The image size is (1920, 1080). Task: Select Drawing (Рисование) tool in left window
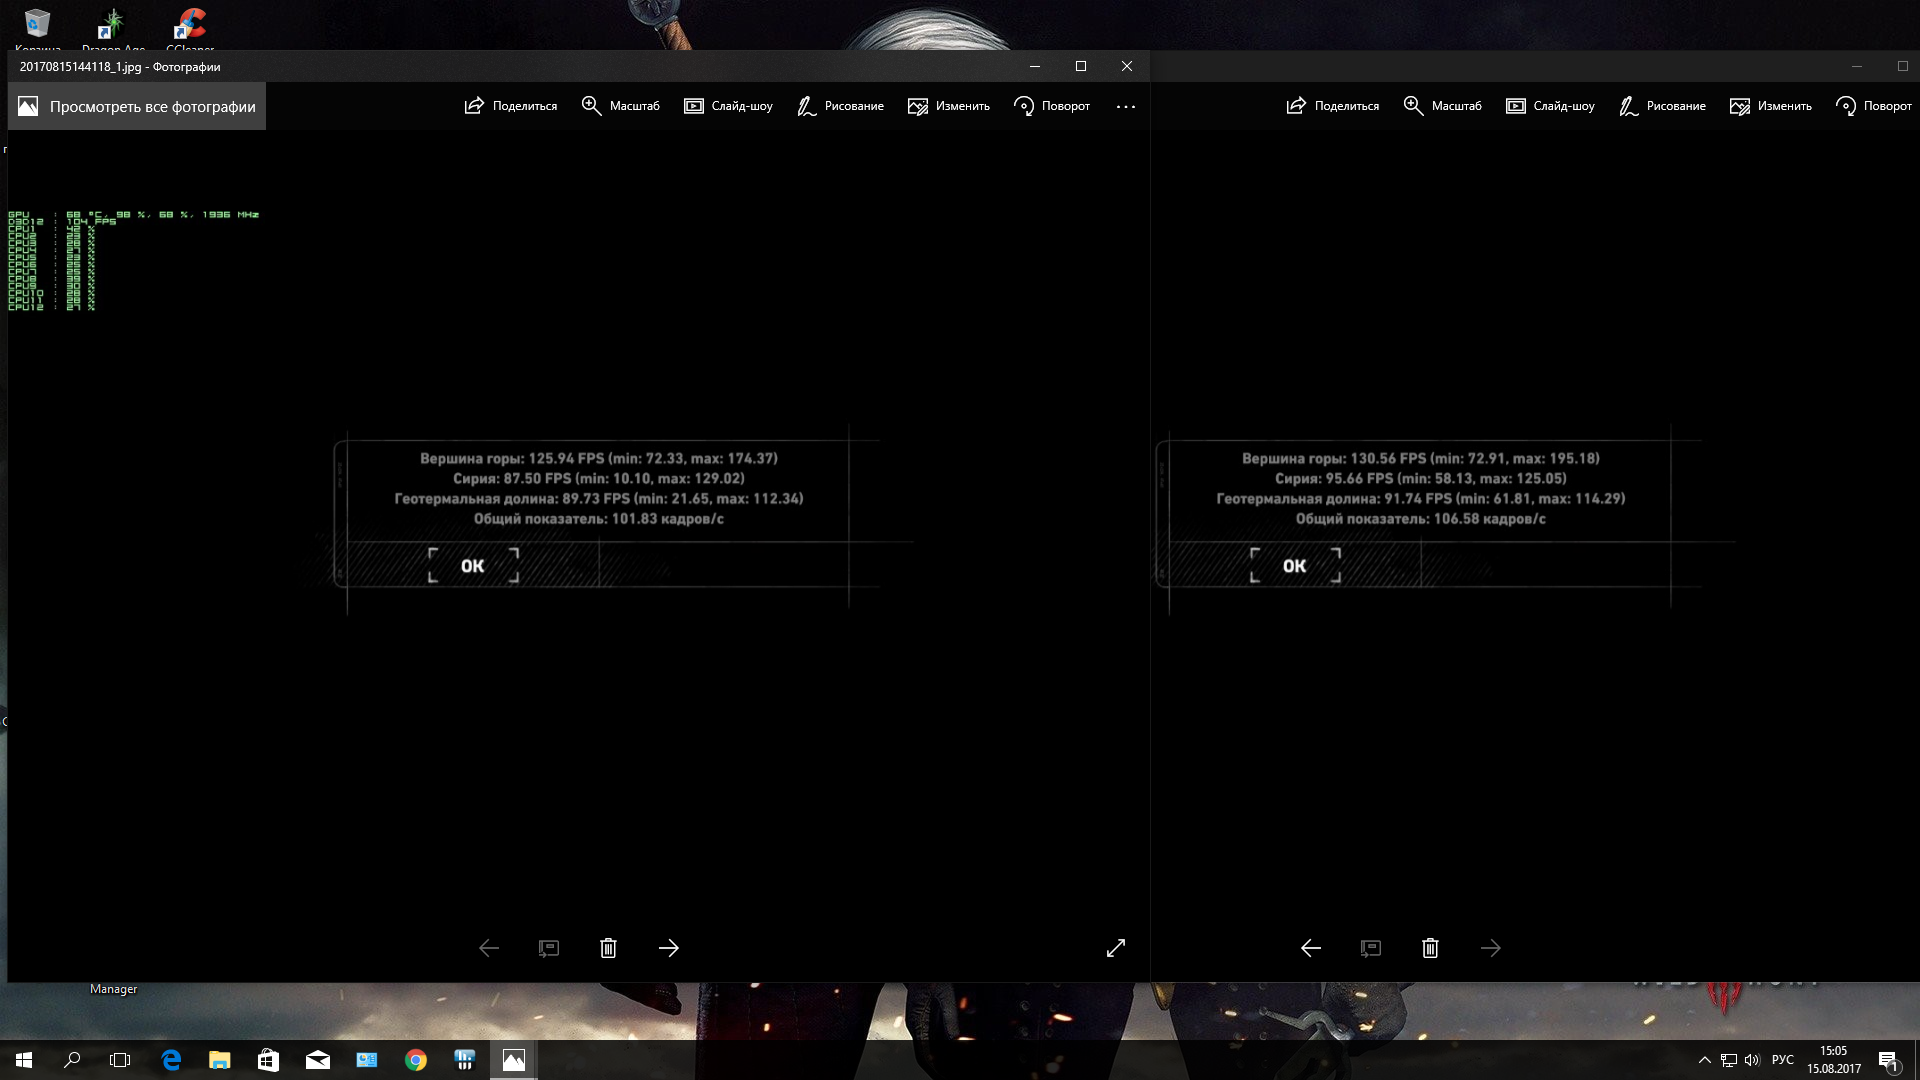840,106
